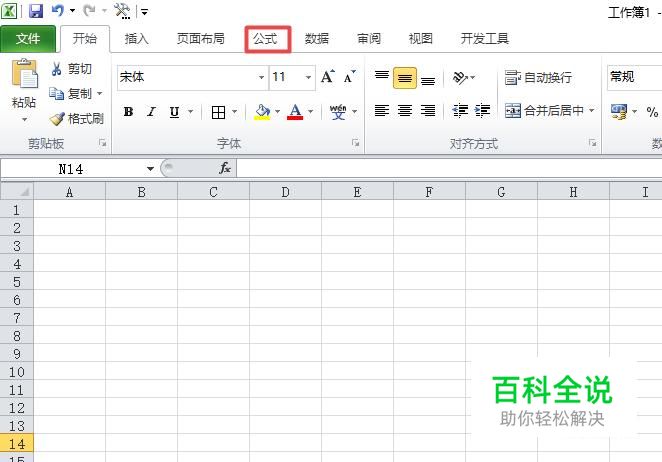This screenshot has height=462, width=662.
Task: Click the tools icon in quick access toolbar
Action: (122, 11)
